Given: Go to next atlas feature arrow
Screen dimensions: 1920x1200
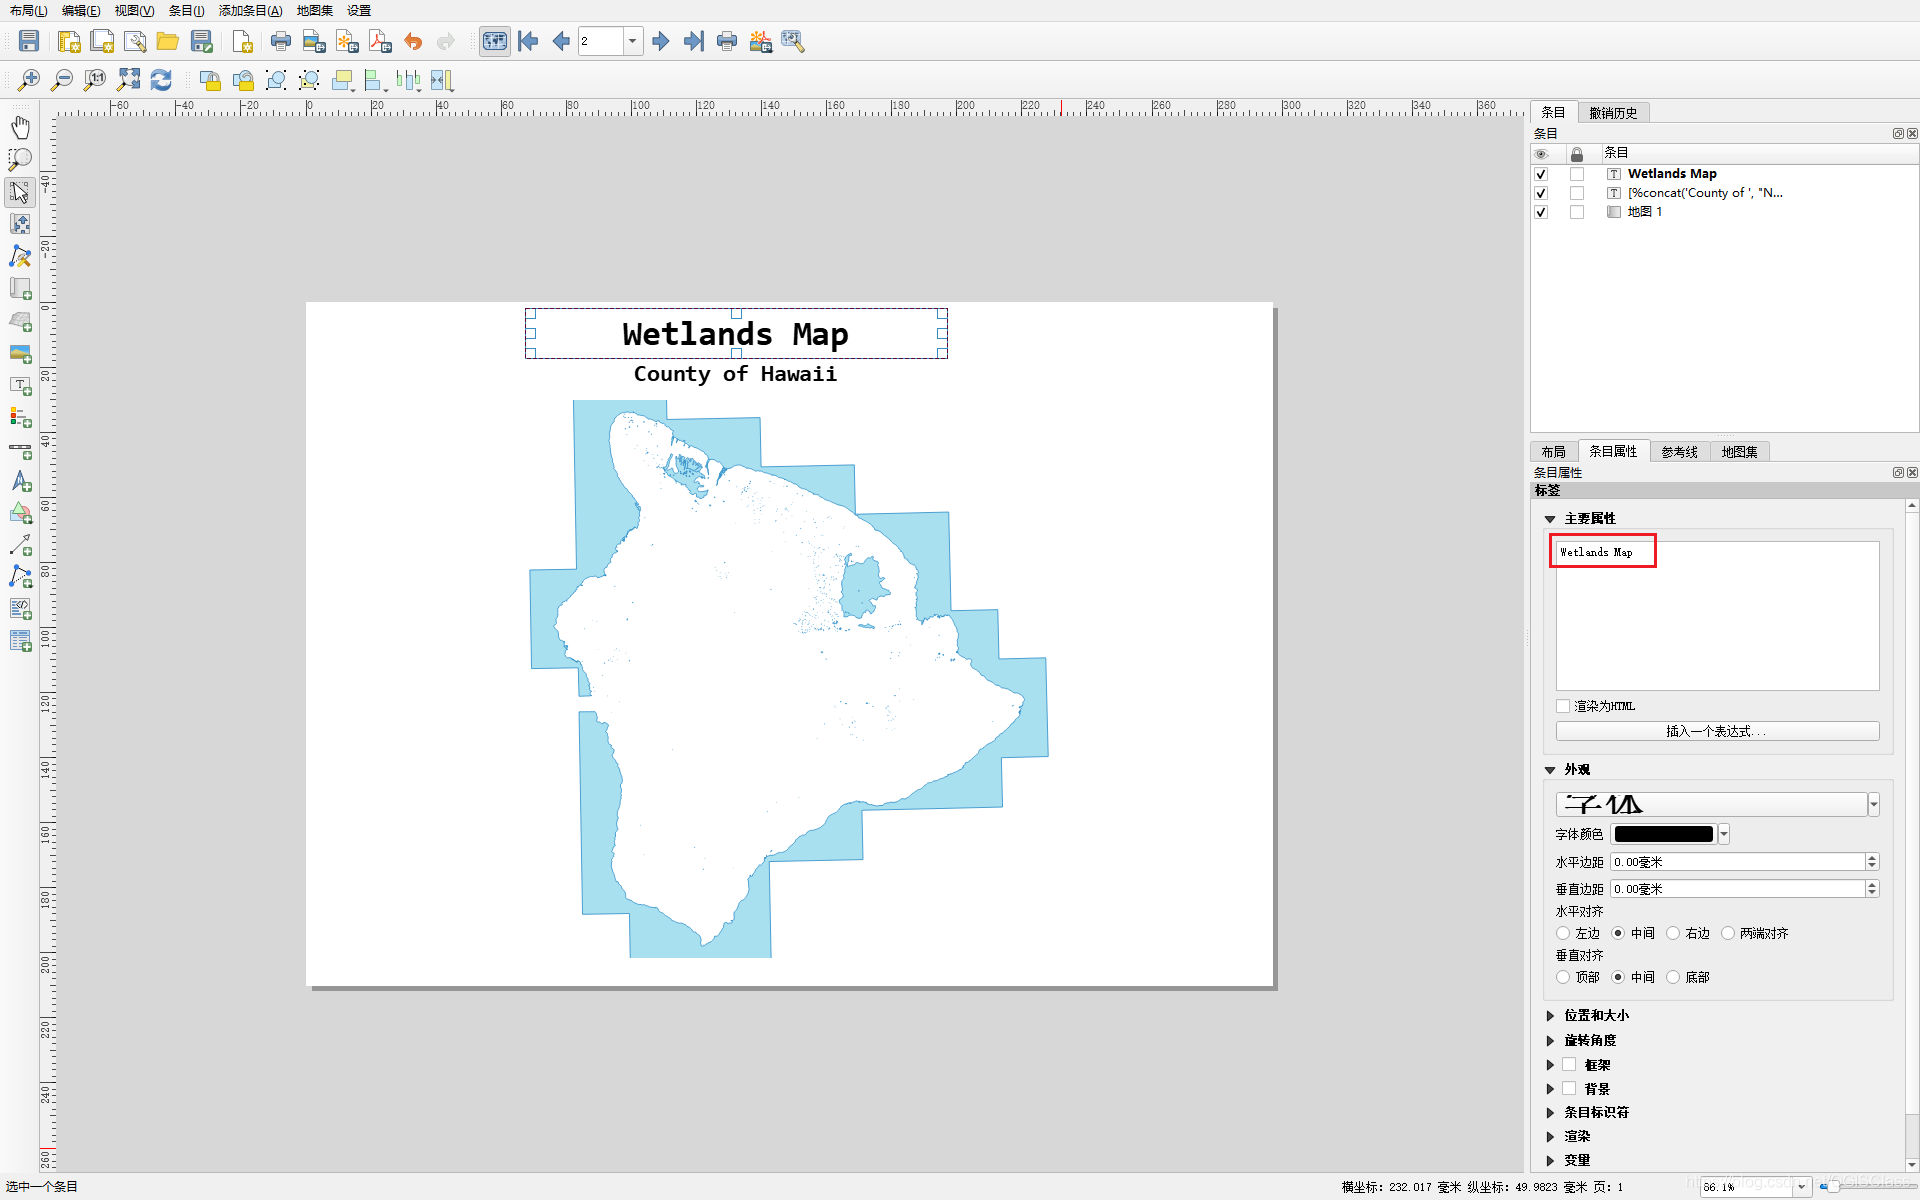Looking at the screenshot, I should coord(660,41).
